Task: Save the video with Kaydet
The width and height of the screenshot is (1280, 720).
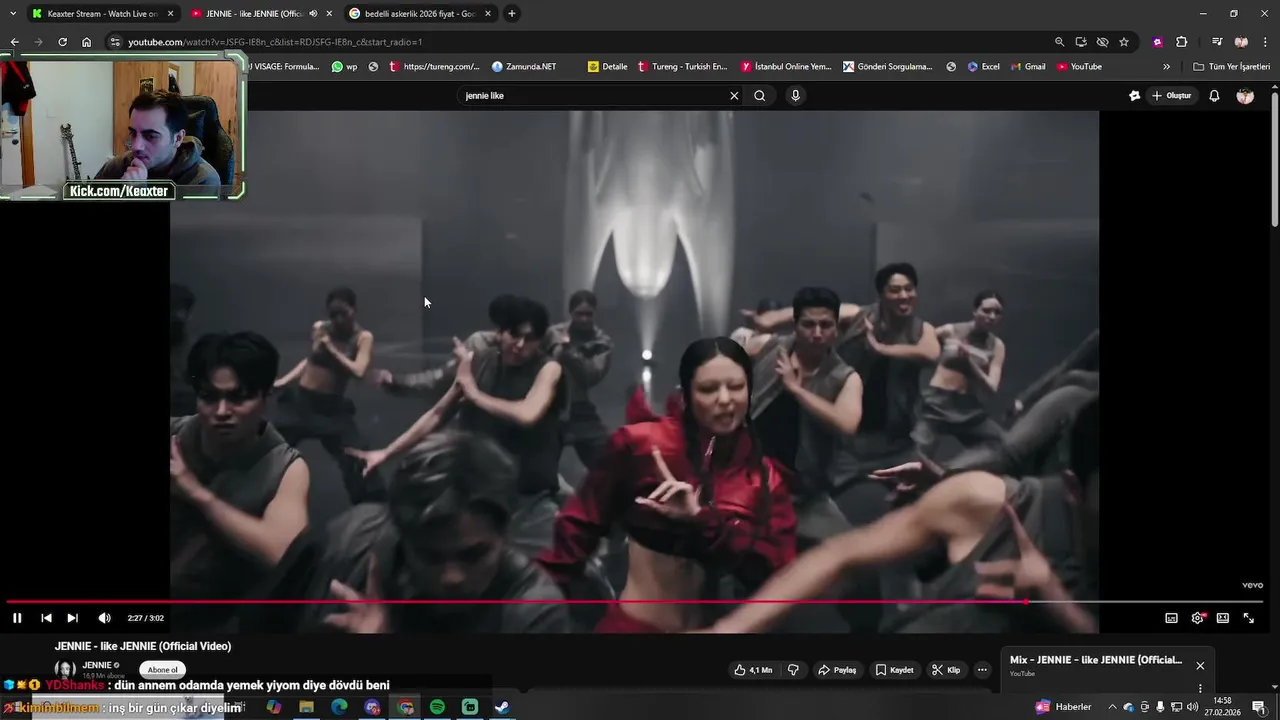Action: pos(894,670)
